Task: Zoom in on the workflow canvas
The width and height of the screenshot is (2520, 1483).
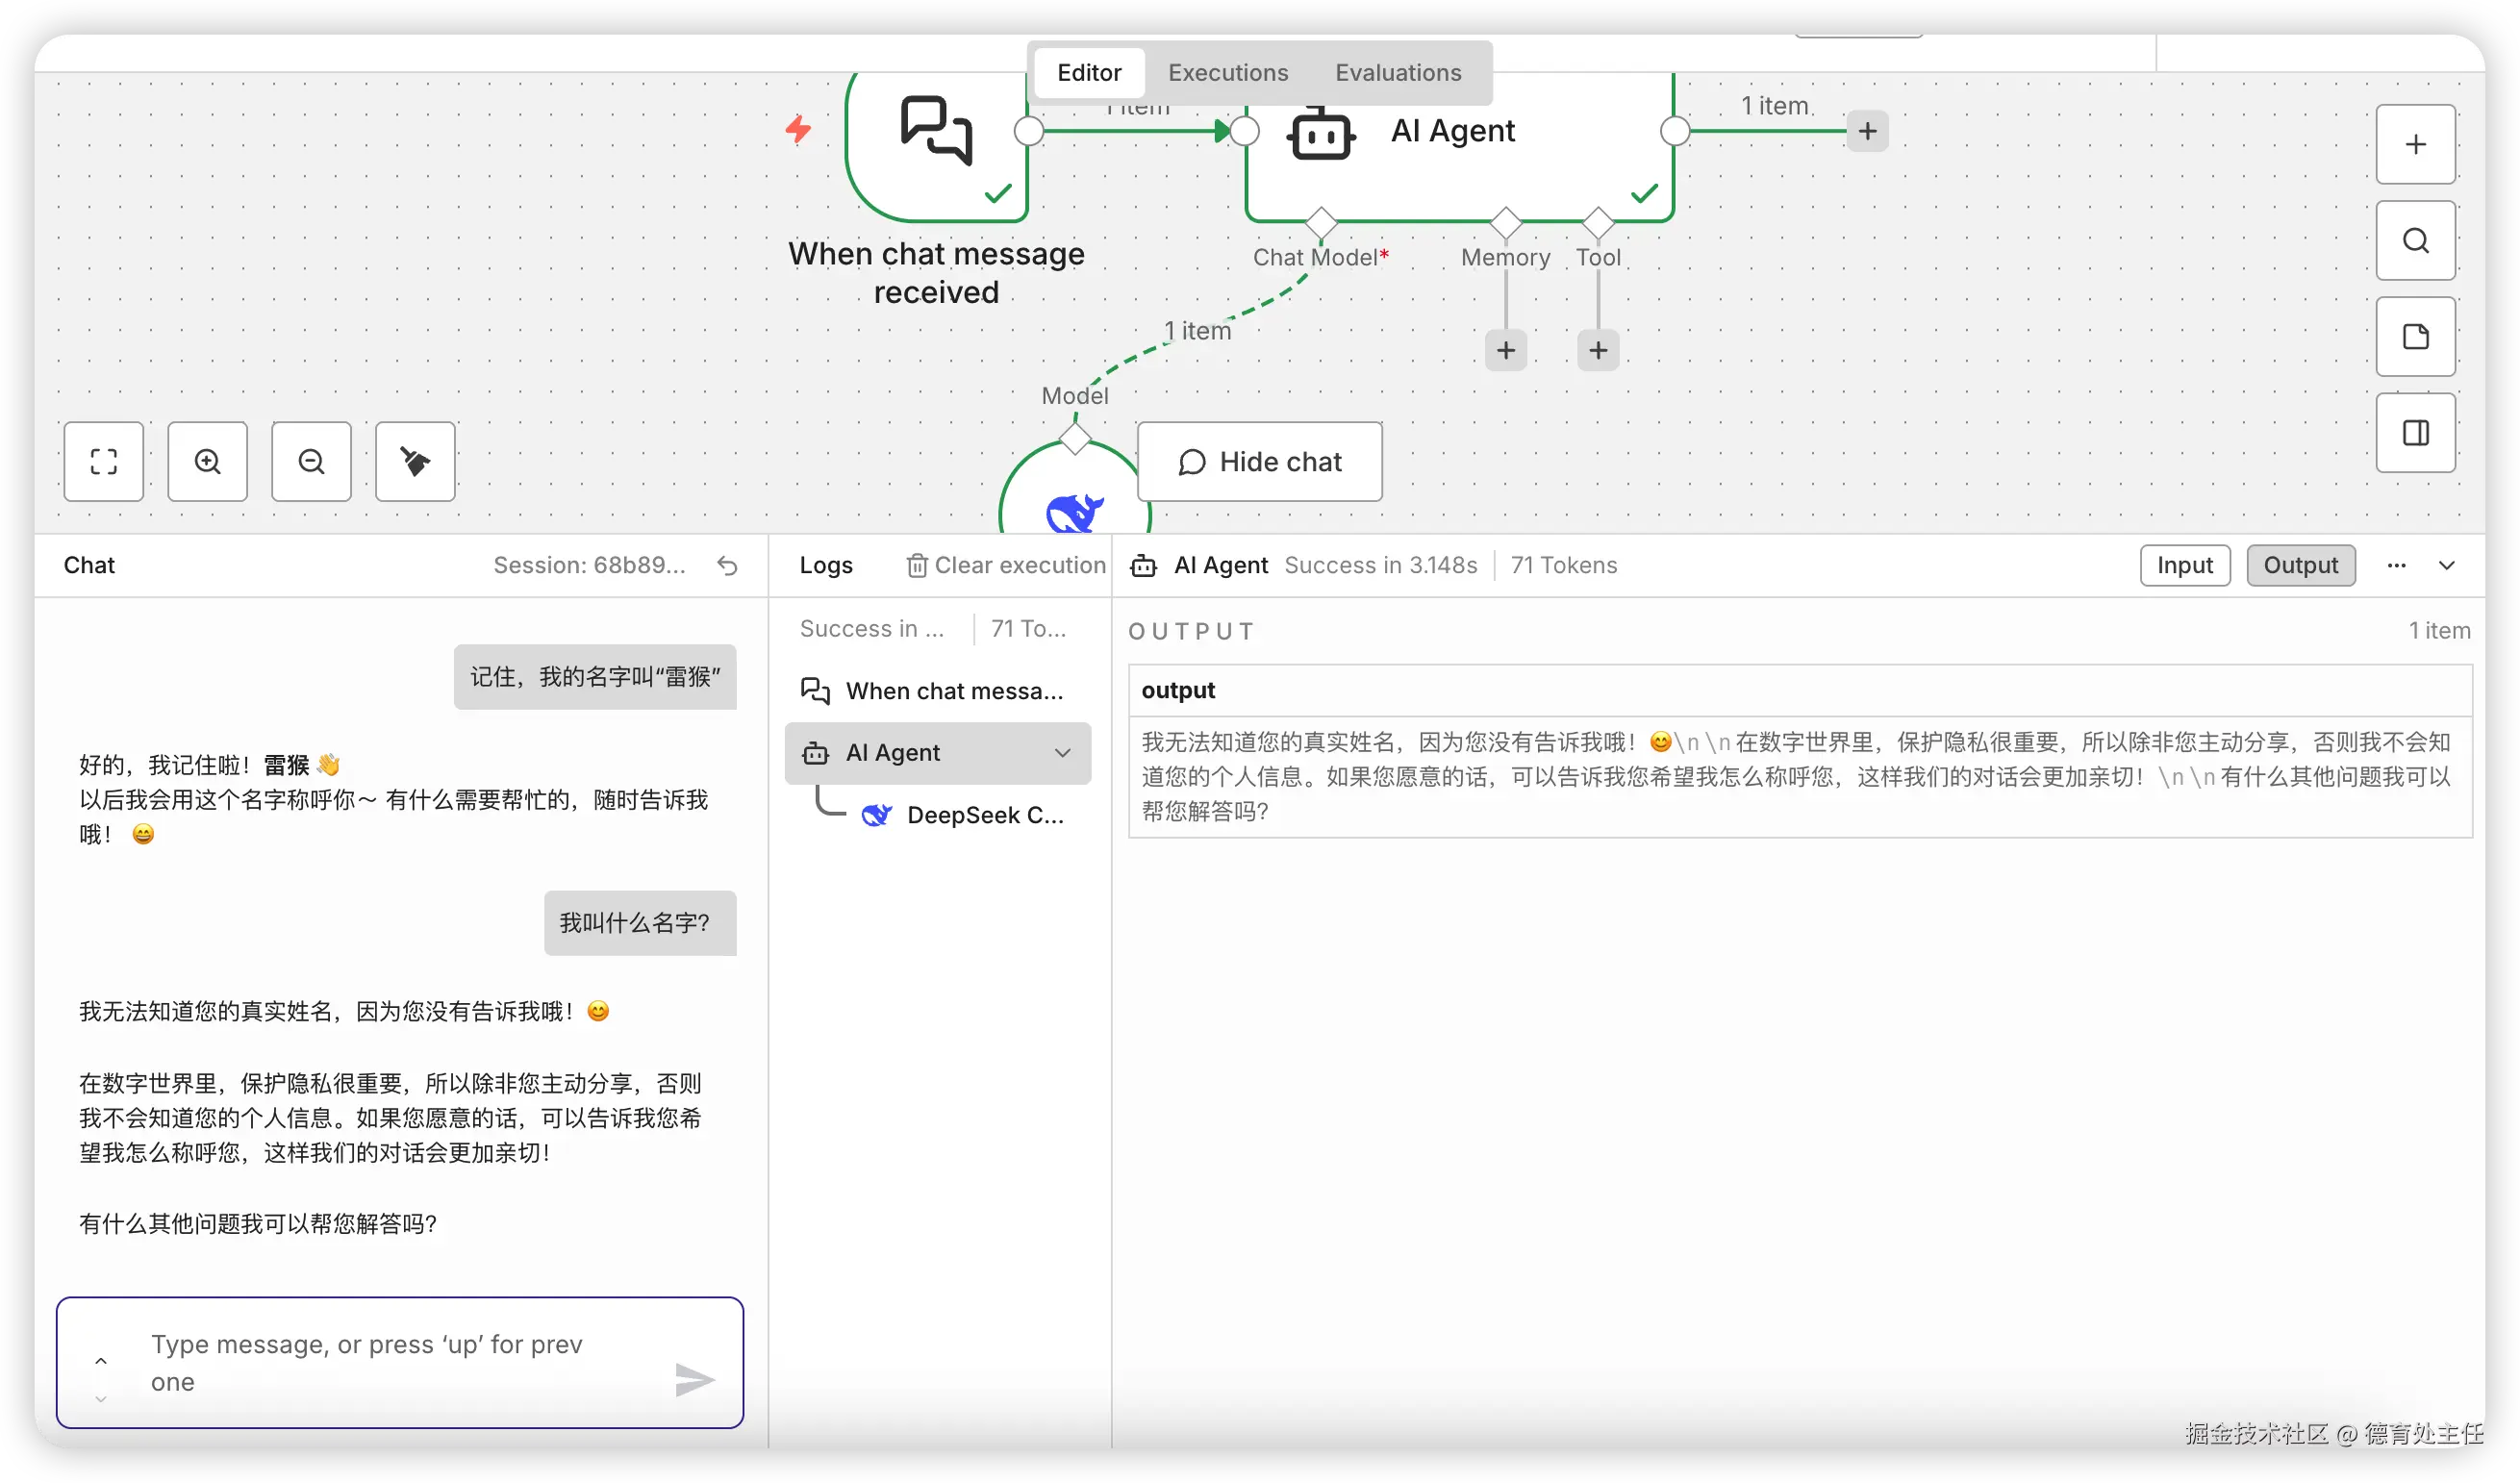Action: (208, 461)
